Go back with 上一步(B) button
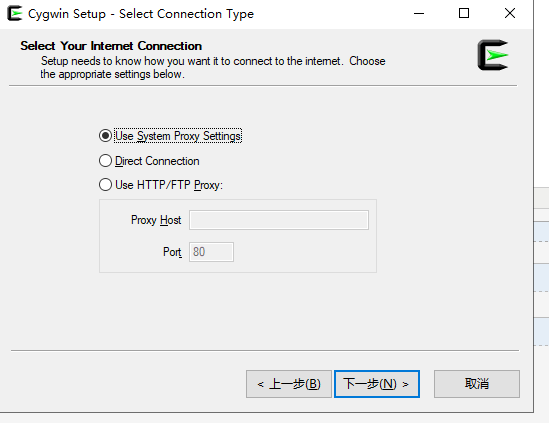 tap(289, 384)
